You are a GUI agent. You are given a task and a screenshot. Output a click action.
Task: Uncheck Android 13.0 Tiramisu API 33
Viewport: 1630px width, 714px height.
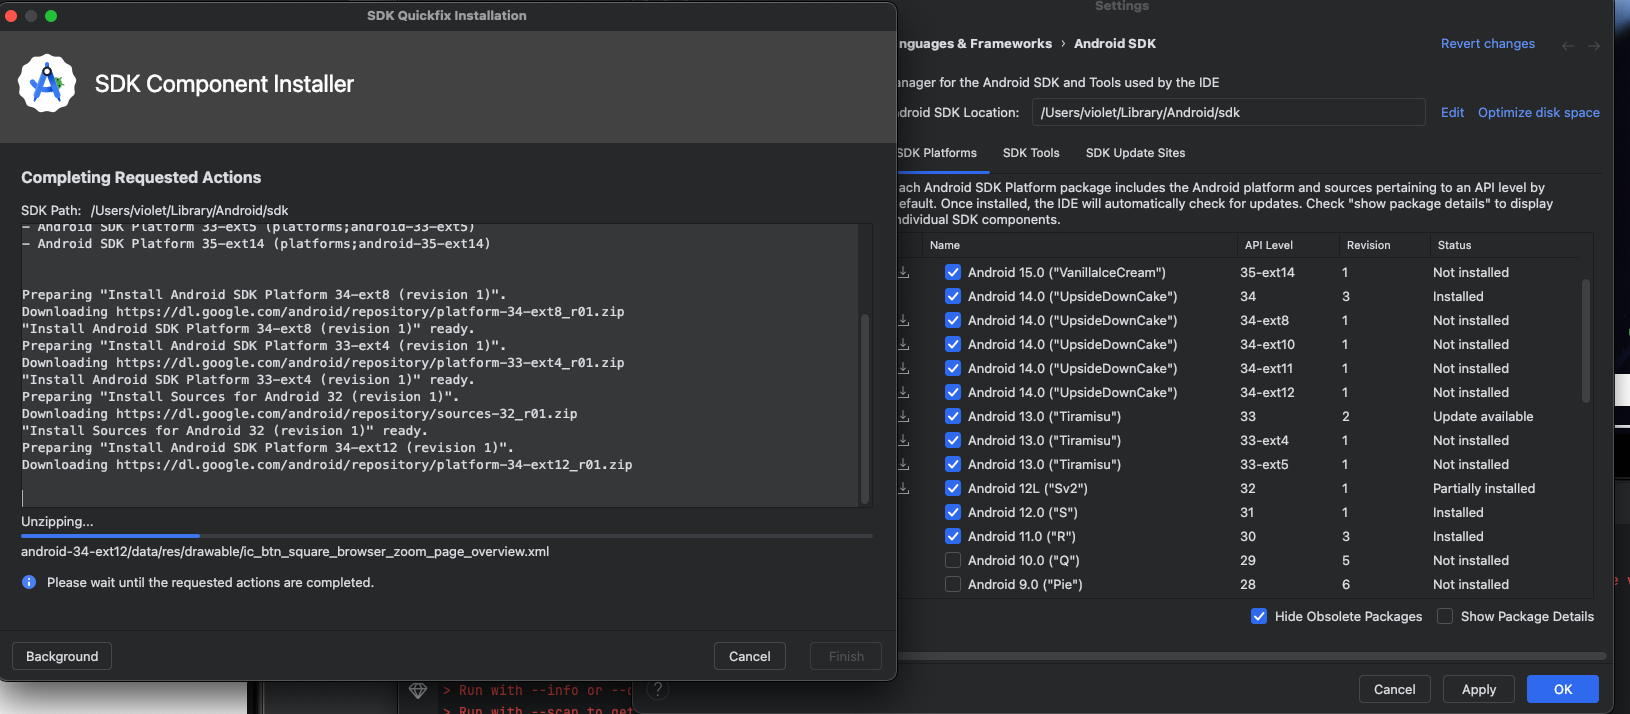pos(953,416)
